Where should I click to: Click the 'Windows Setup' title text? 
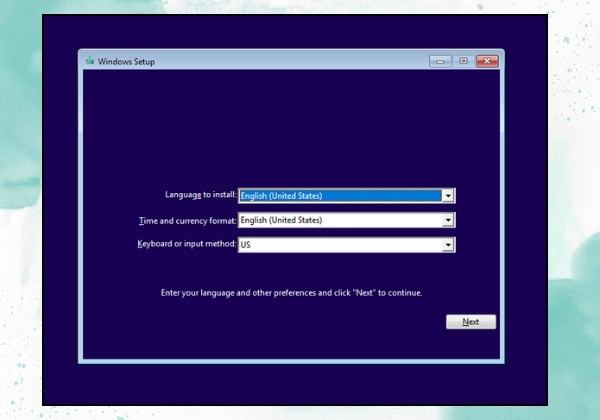coord(126,62)
